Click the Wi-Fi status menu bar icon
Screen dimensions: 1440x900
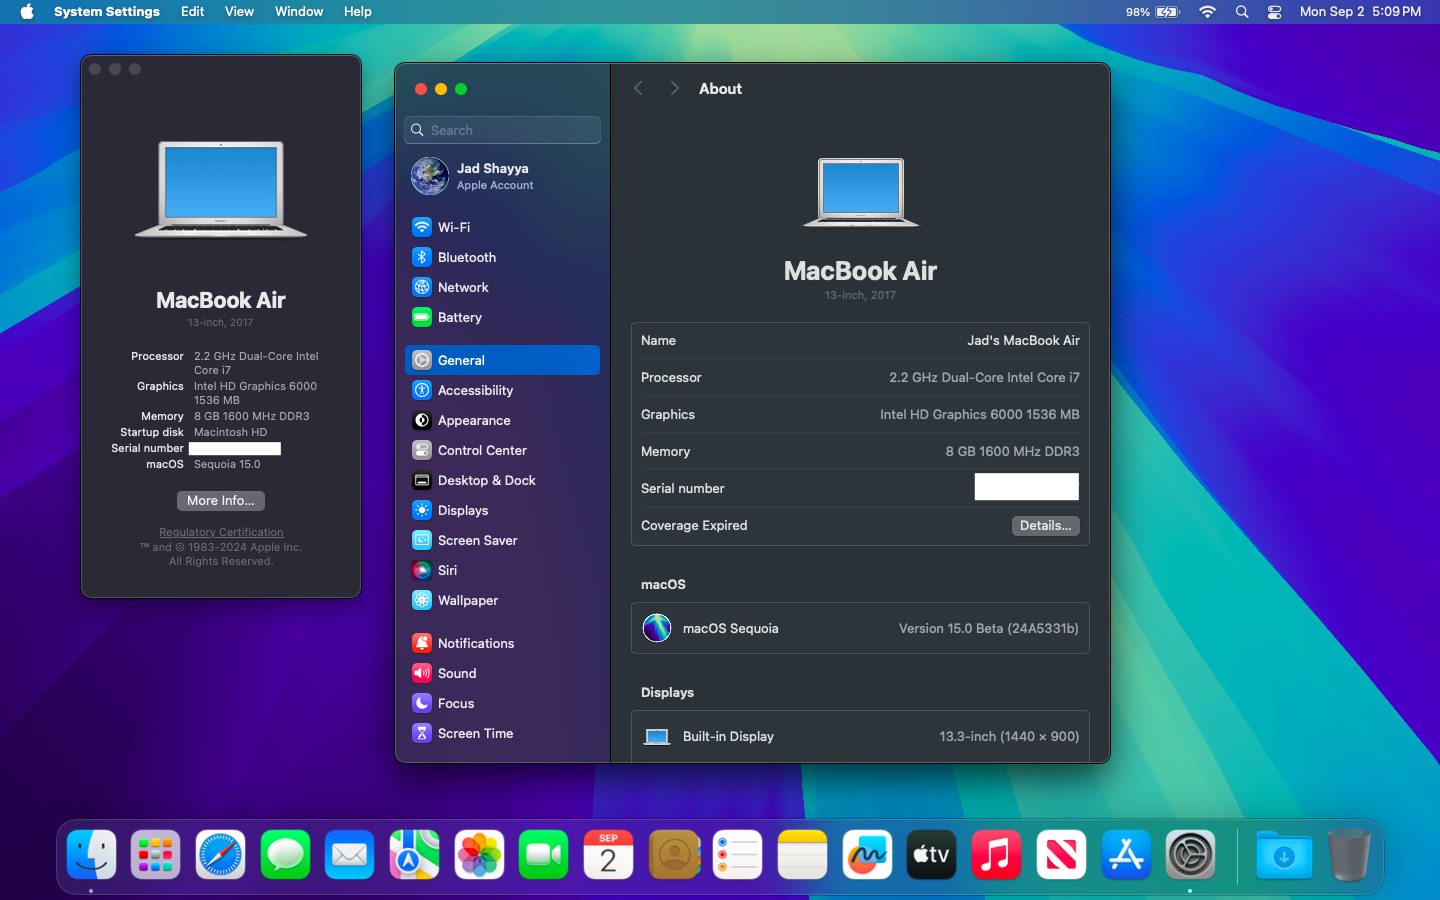(x=1208, y=12)
